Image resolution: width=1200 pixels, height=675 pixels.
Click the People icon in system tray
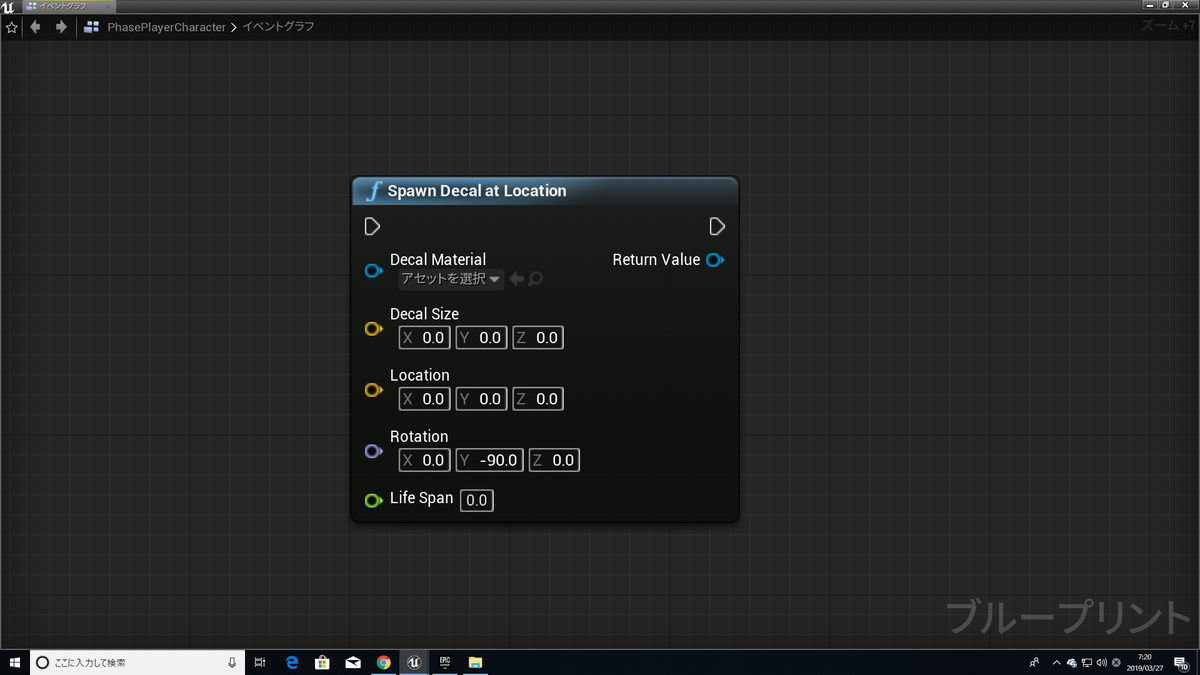click(x=1034, y=662)
